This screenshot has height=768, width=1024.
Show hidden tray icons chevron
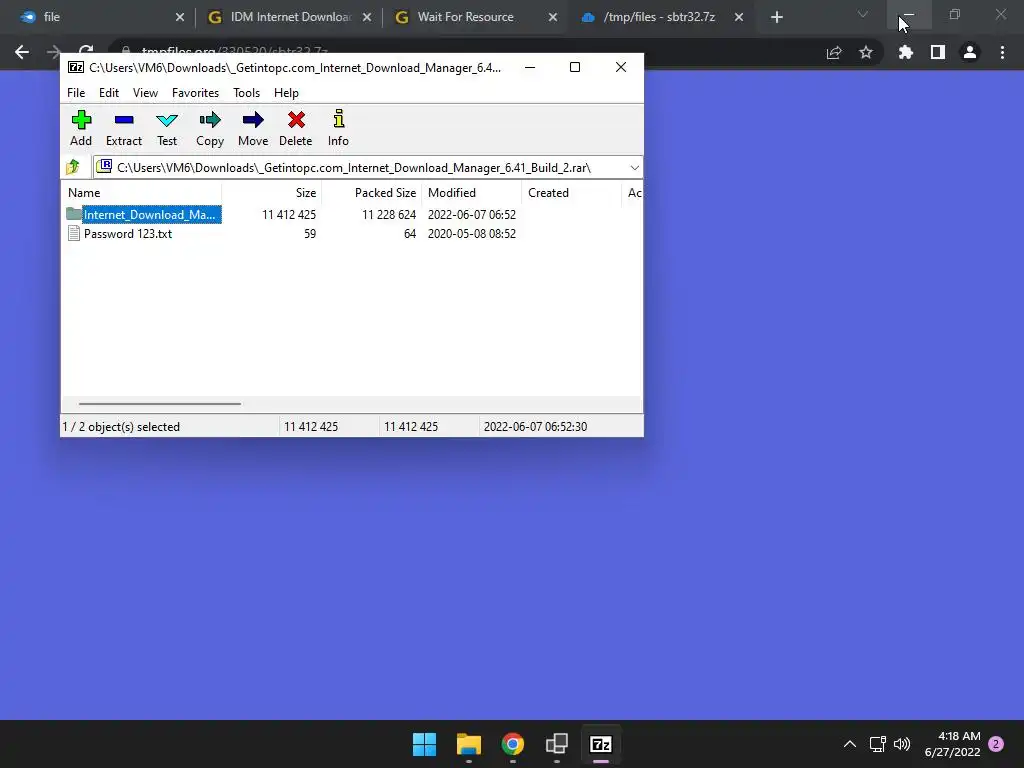[x=850, y=744]
